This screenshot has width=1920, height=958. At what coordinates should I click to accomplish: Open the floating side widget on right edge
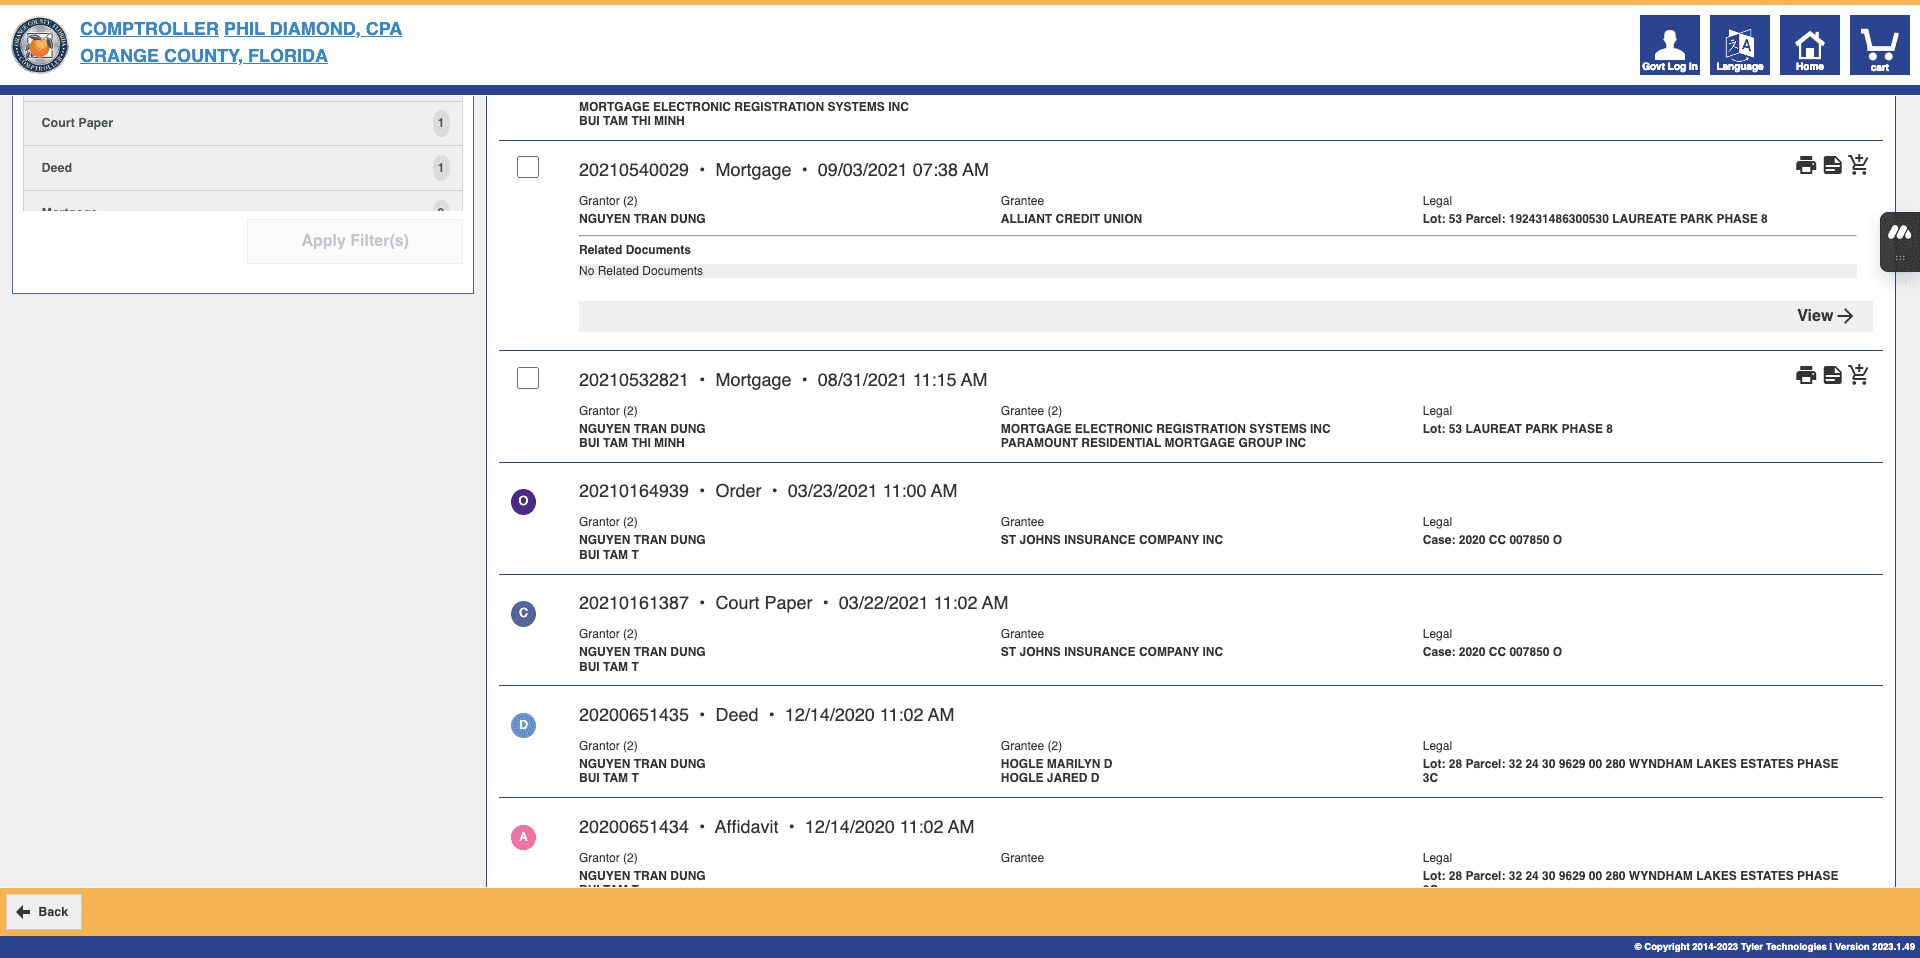(1900, 241)
